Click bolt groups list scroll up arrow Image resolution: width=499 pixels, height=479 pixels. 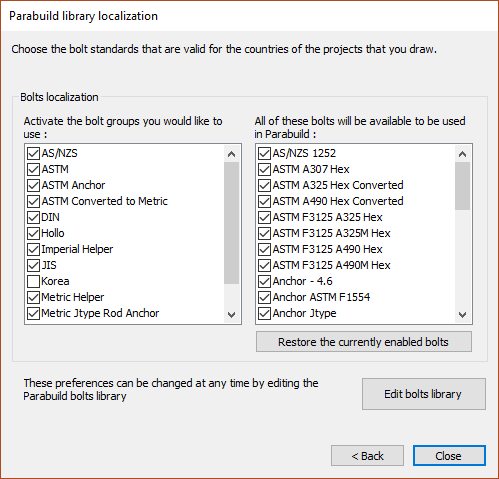pyautogui.click(x=231, y=154)
